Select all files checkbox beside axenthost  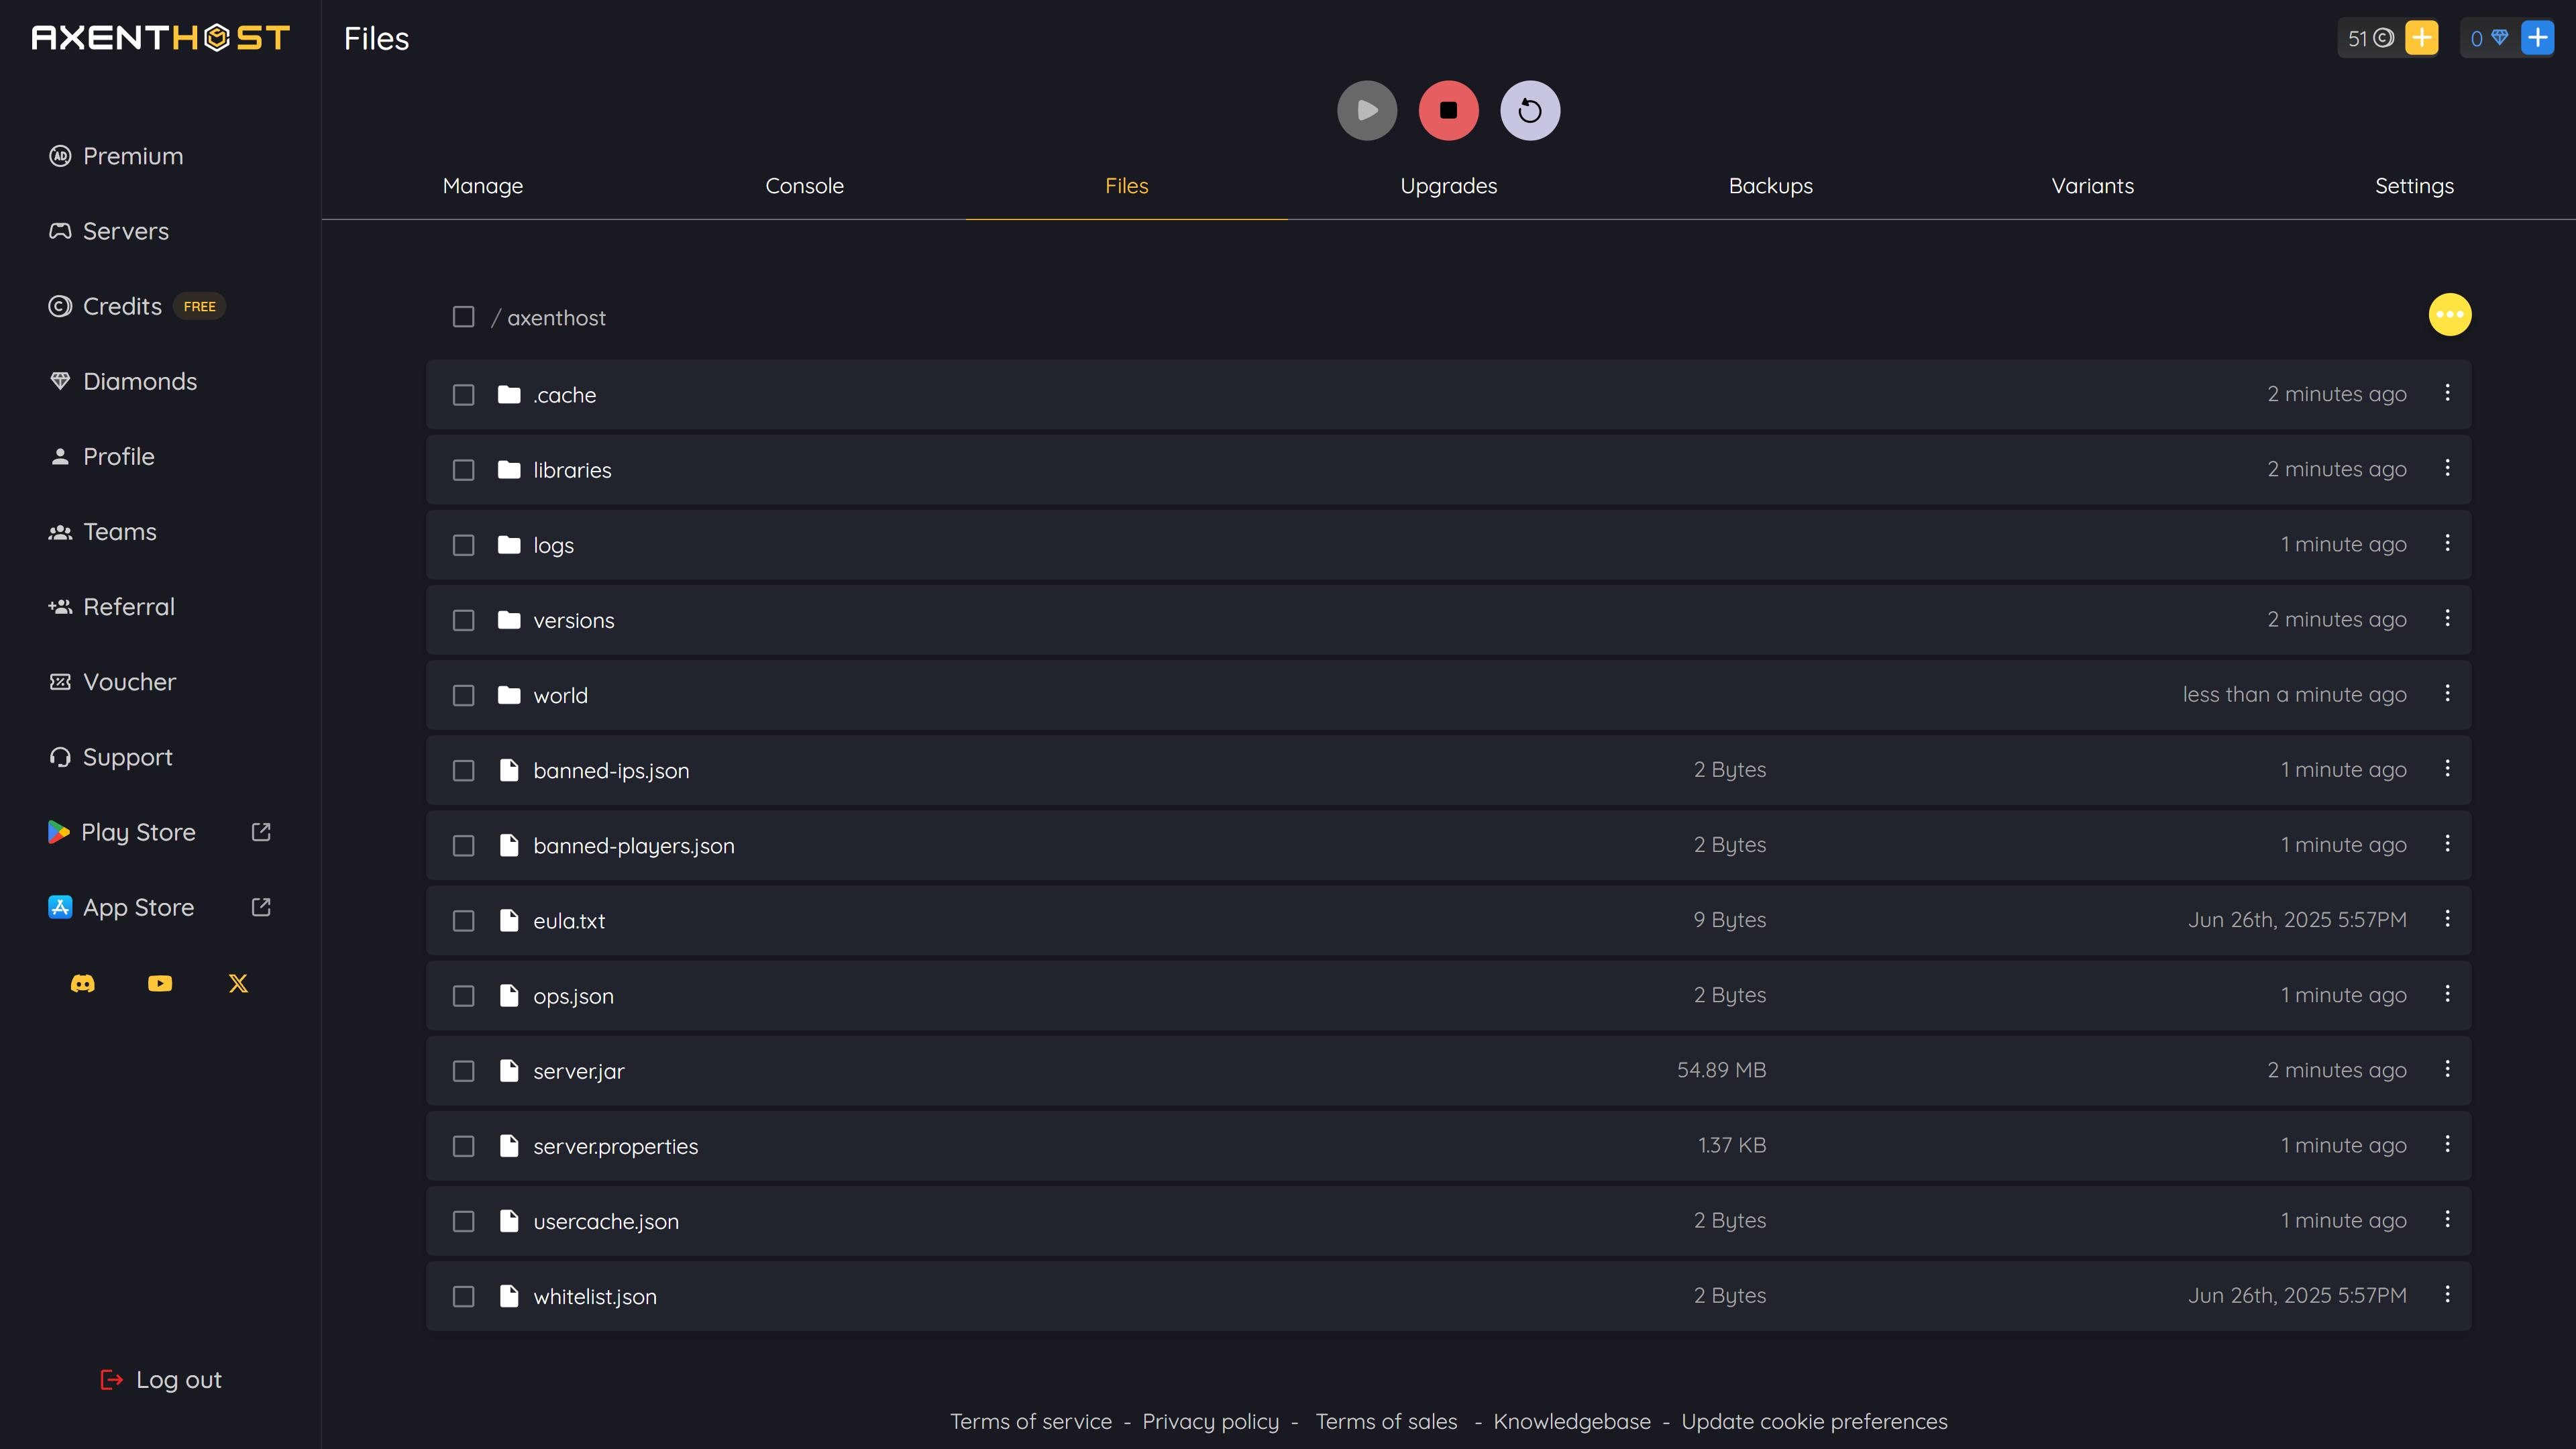[x=463, y=317]
